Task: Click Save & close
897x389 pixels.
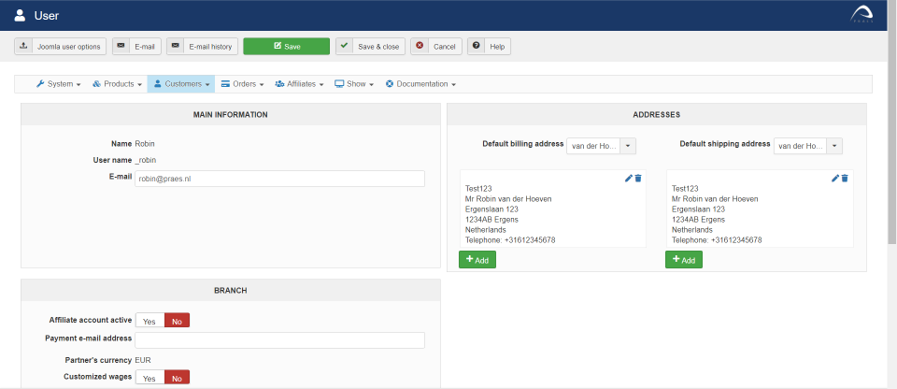Action: [x=370, y=46]
